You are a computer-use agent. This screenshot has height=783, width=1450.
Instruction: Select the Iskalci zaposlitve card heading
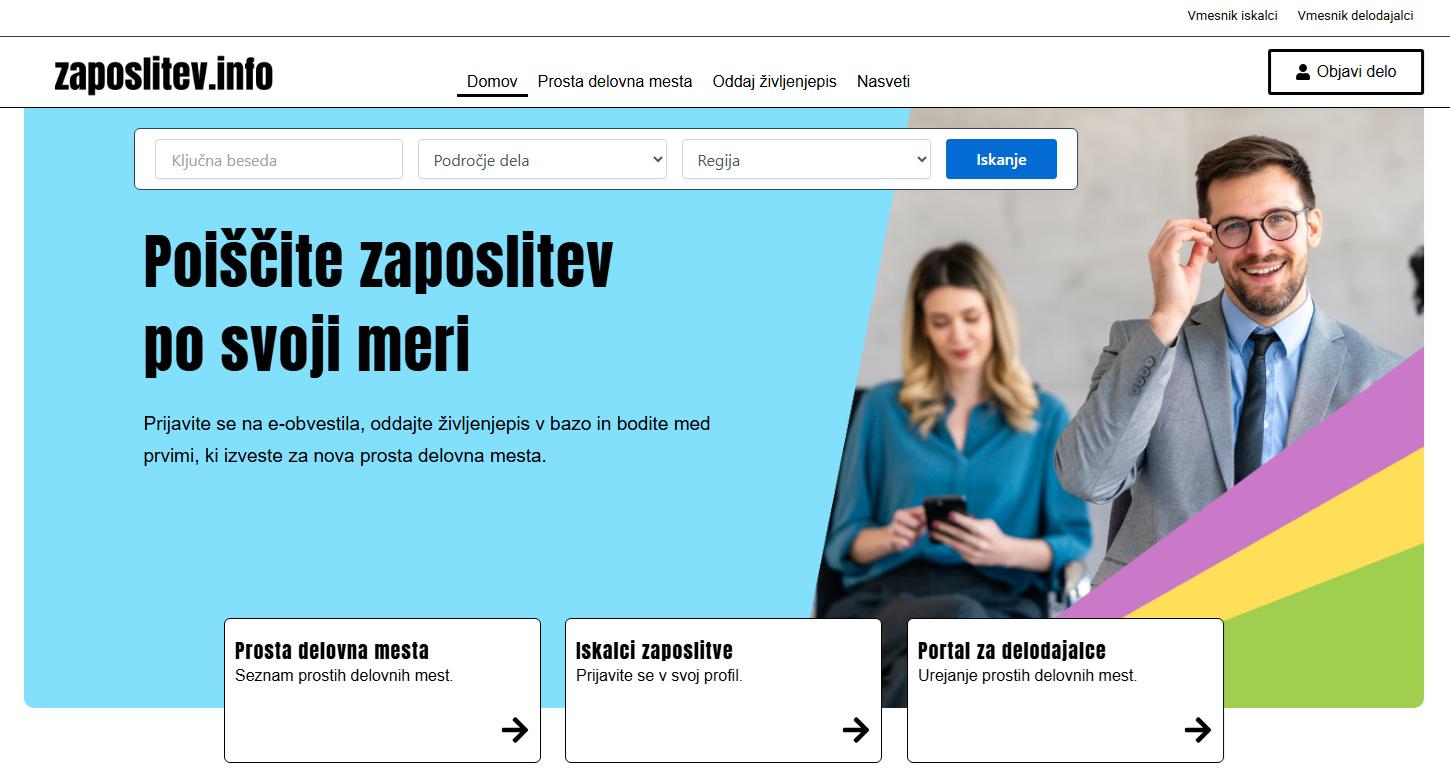click(654, 651)
